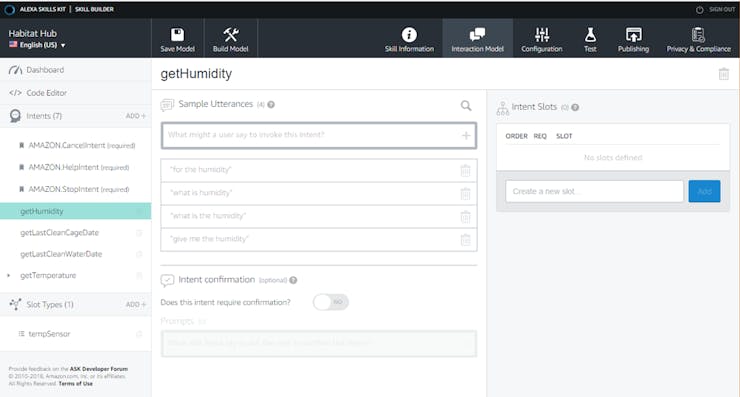
Task: Delete the "what is the humidity" utterance
Action: [x=465, y=217]
